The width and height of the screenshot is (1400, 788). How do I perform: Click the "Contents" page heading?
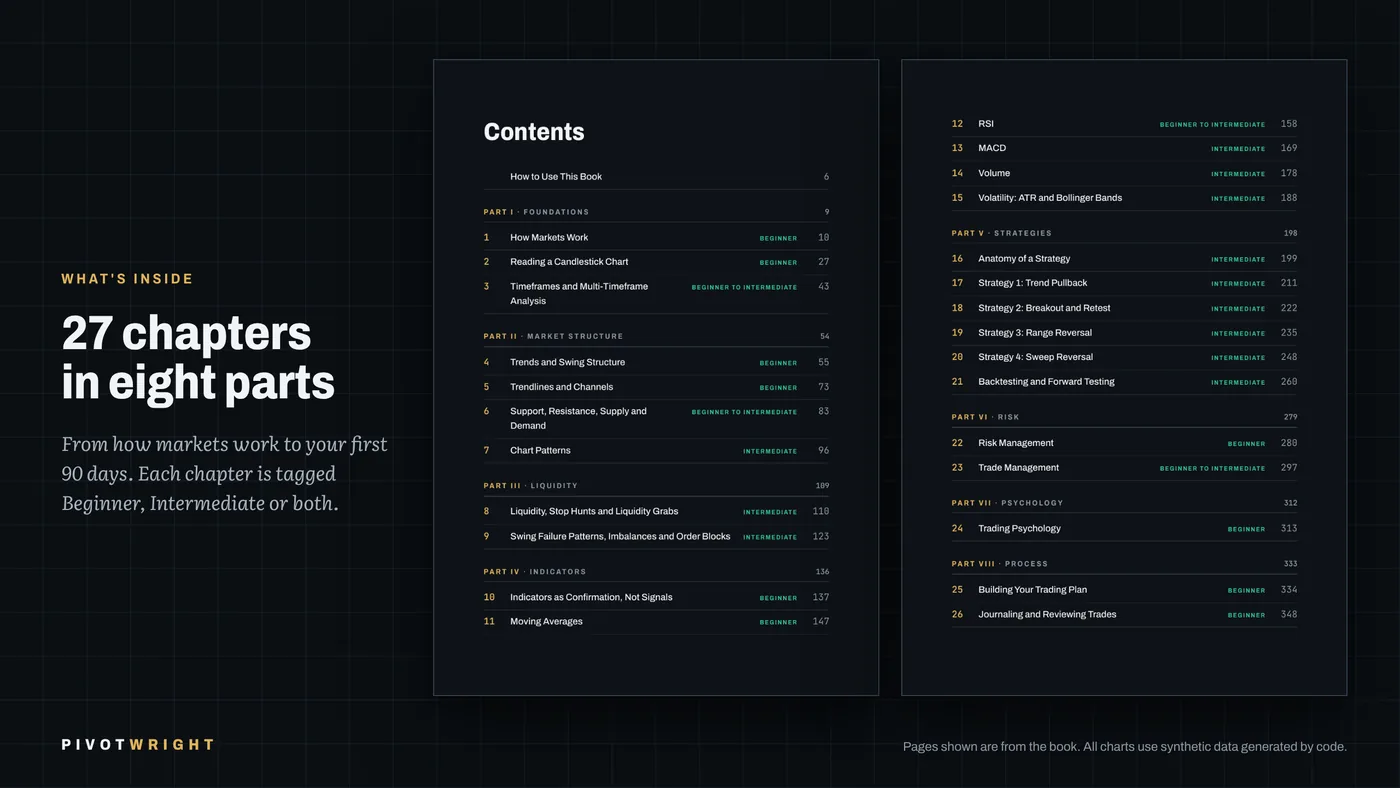coord(534,132)
